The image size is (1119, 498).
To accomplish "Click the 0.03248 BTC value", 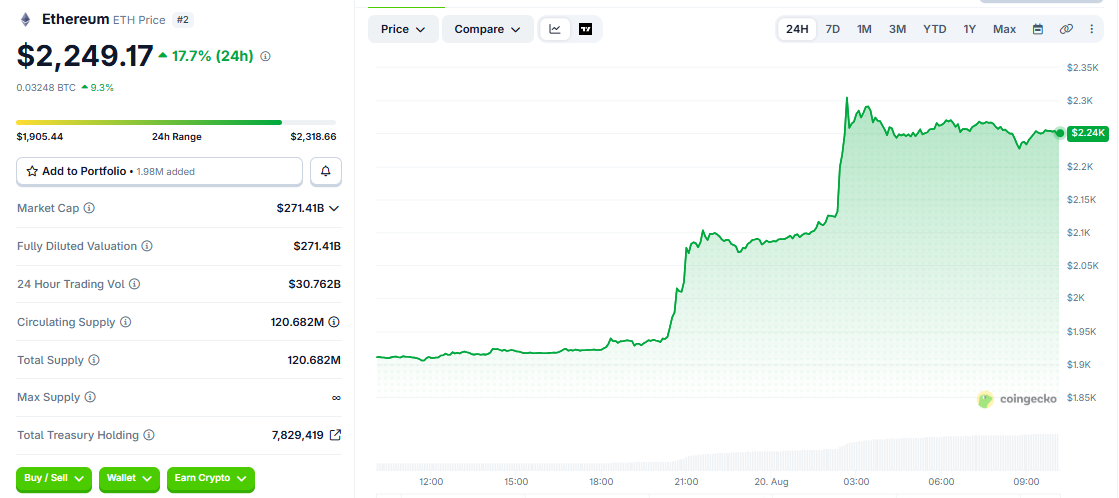I will pyautogui.click(x=46, y=88).
